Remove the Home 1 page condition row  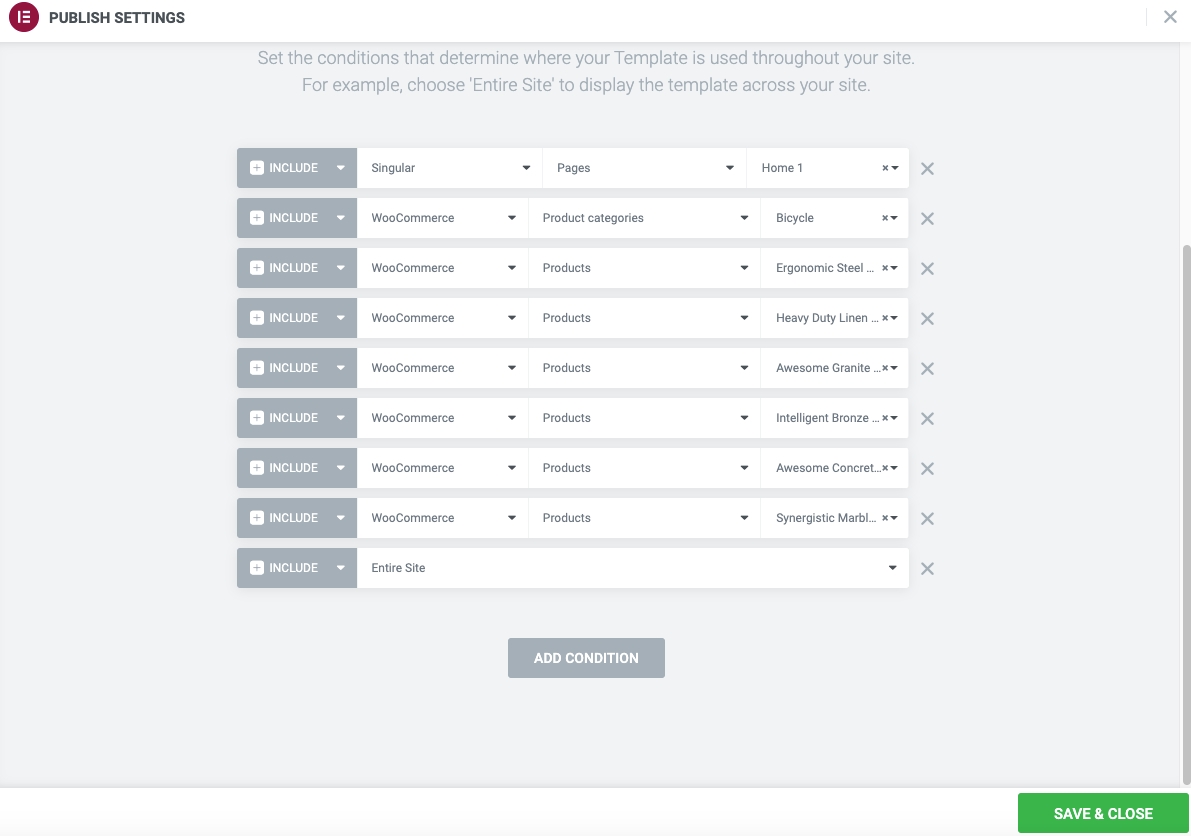coord(927,169)
